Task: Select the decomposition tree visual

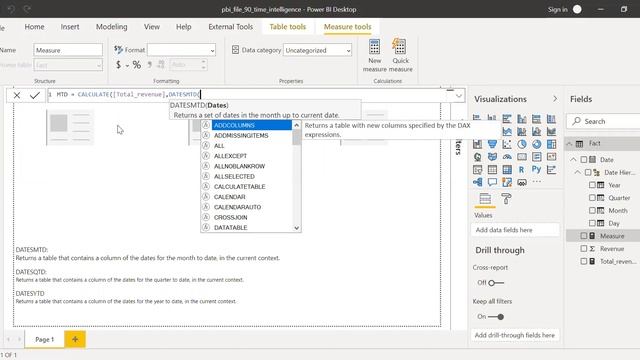Action: pos(478,182)
